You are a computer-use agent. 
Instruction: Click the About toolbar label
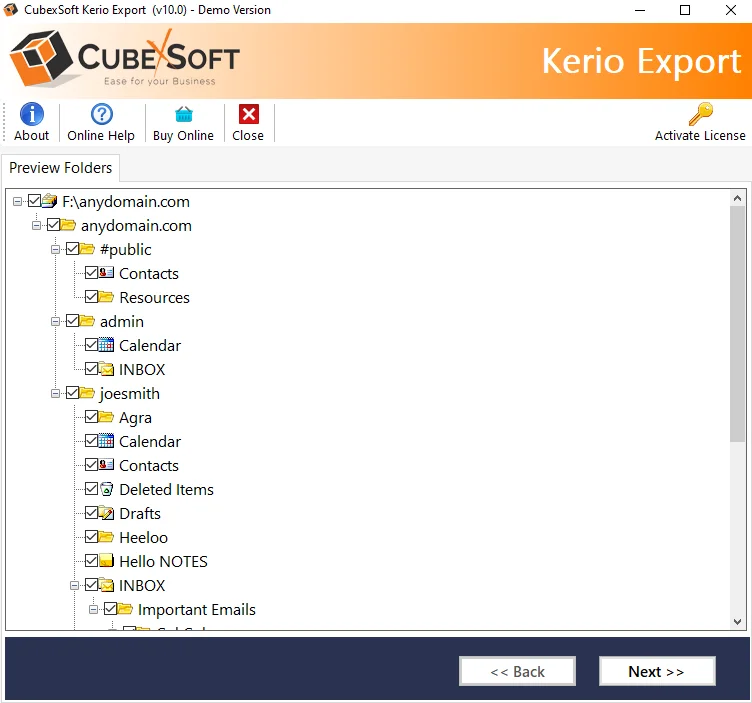pyautogui.click(x=32, y=136)
